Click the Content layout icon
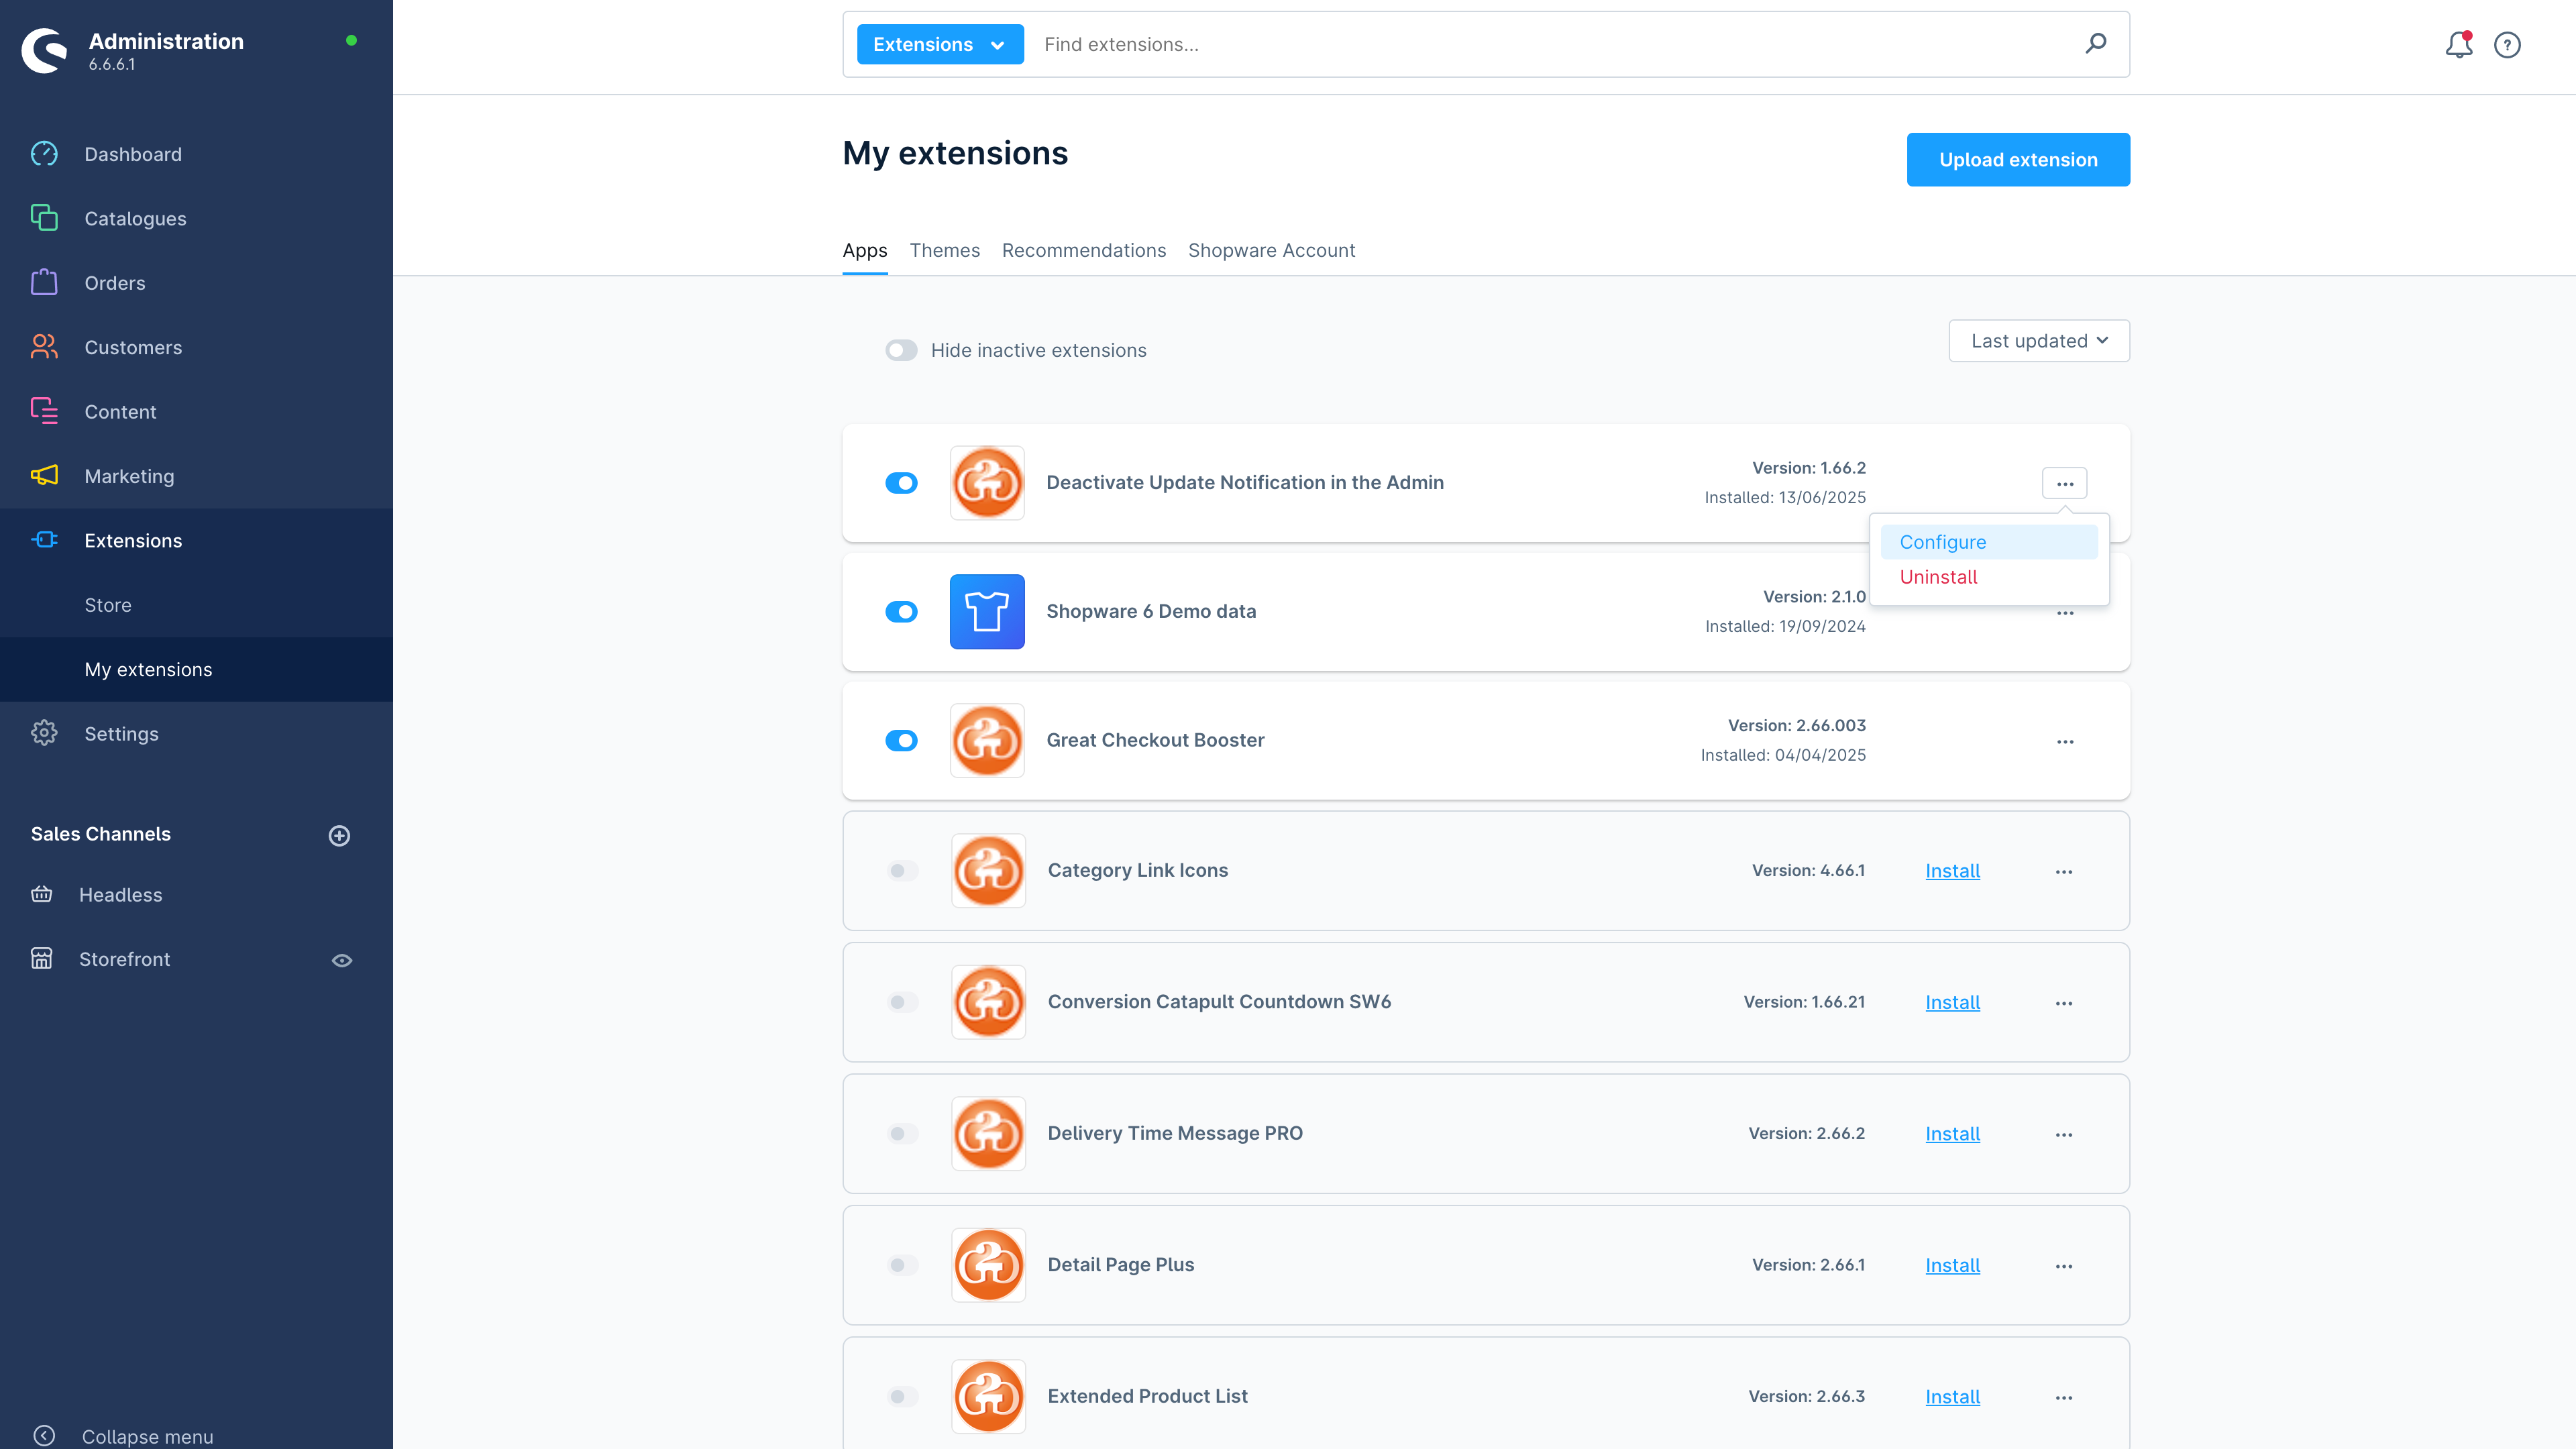2576x1449 pixels. tap(44, 411)
